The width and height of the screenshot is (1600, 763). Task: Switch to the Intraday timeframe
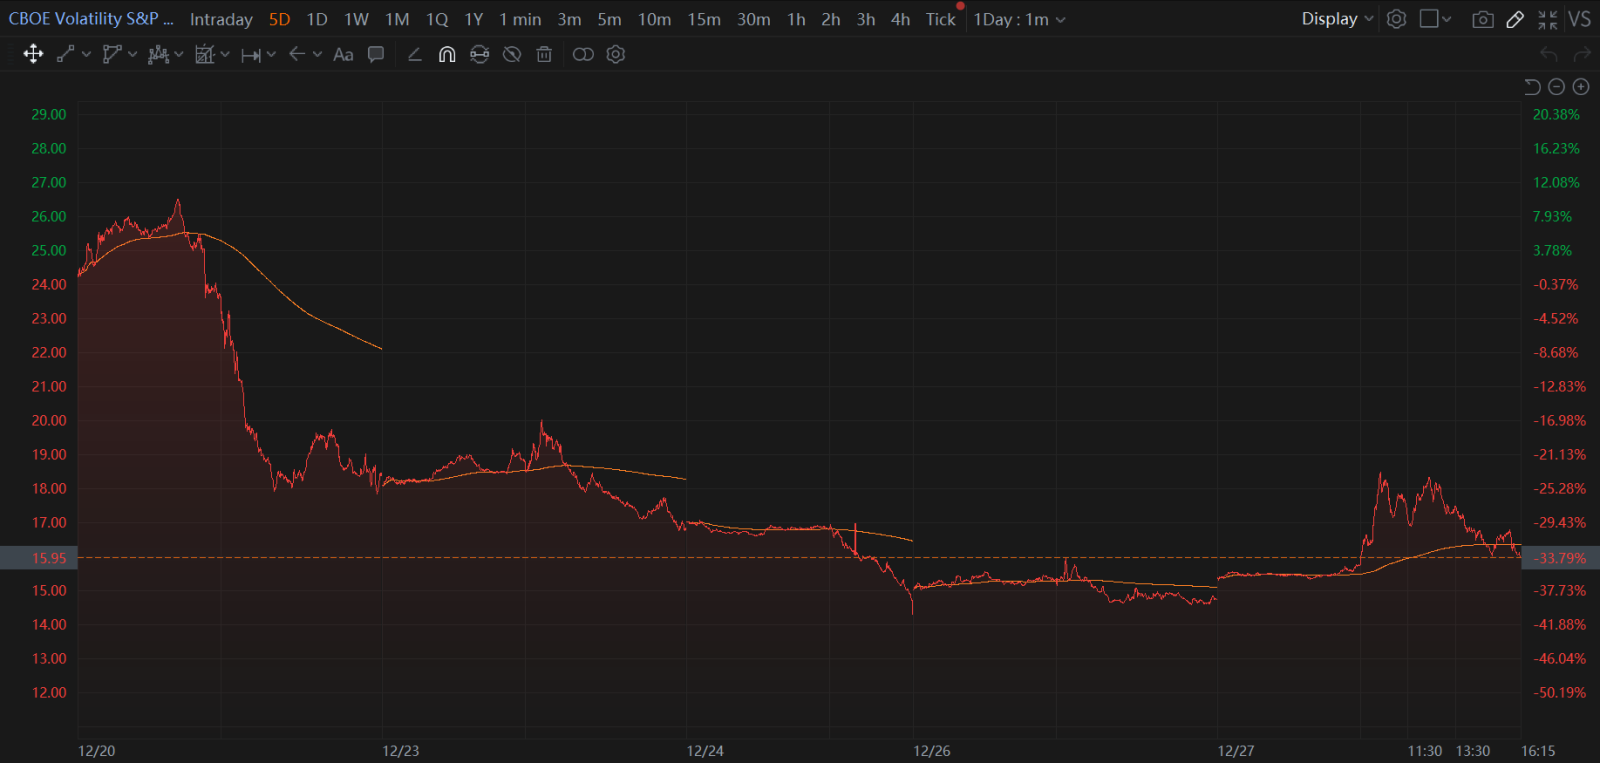(221, 19)
